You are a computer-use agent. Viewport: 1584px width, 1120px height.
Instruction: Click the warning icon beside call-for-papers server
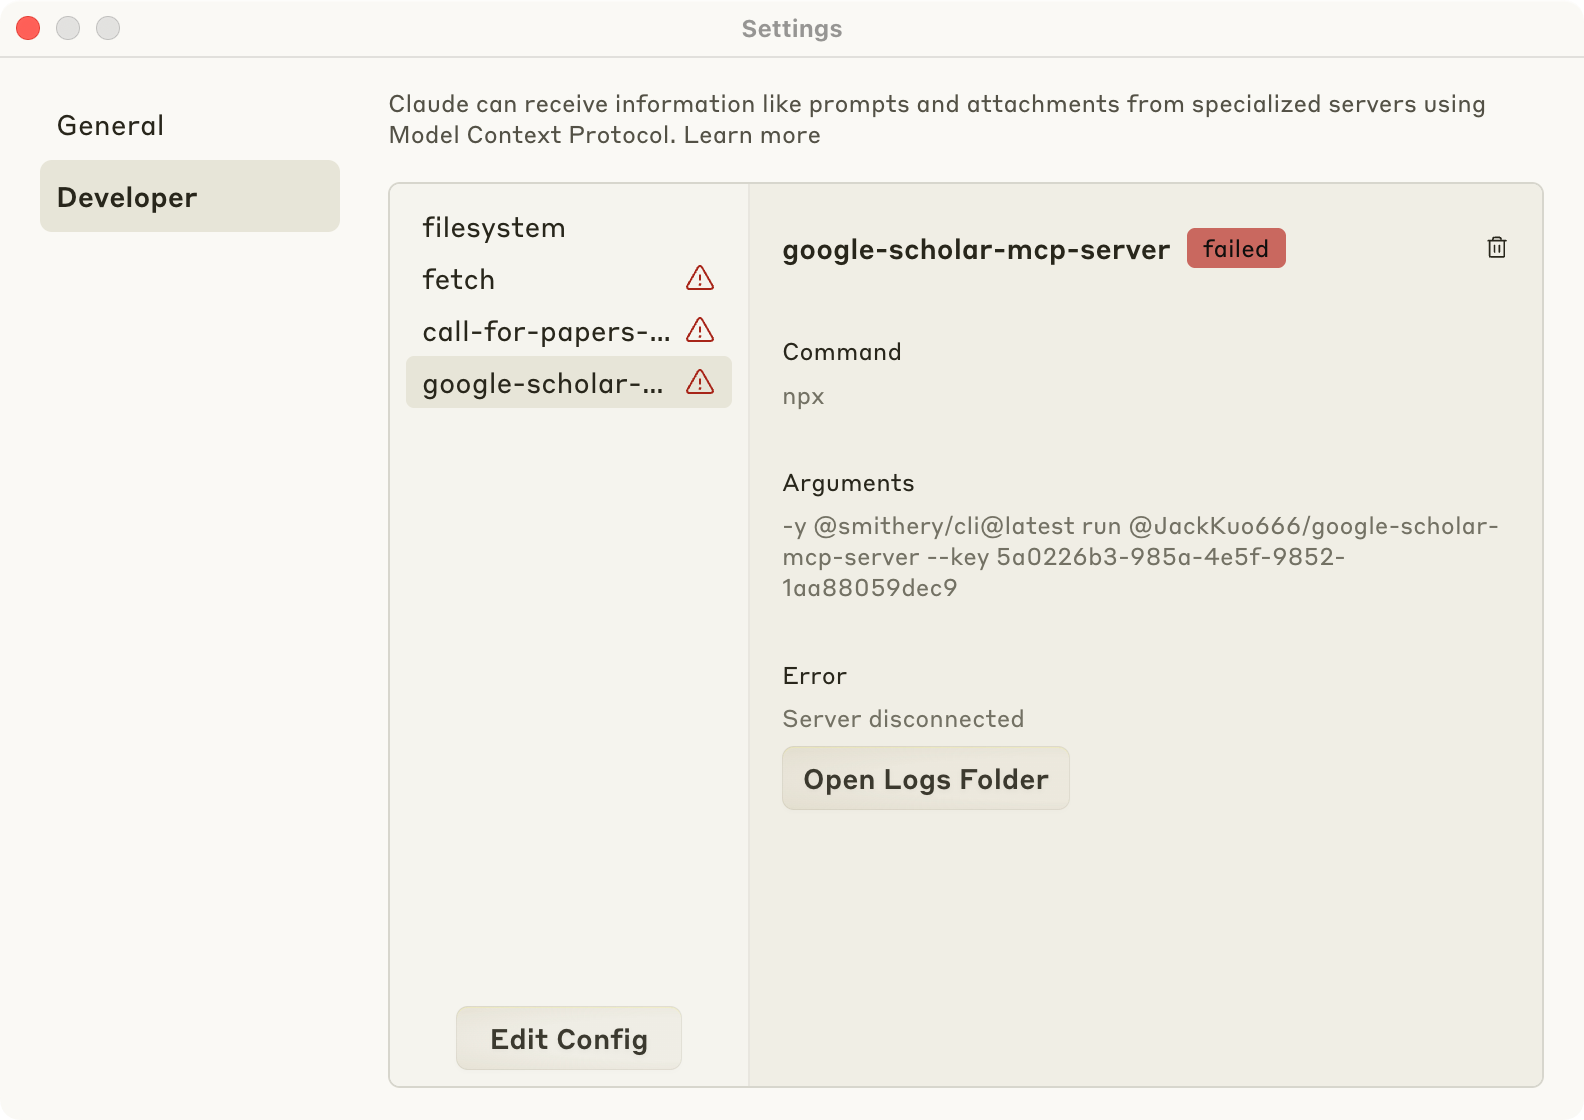(700, 331)
